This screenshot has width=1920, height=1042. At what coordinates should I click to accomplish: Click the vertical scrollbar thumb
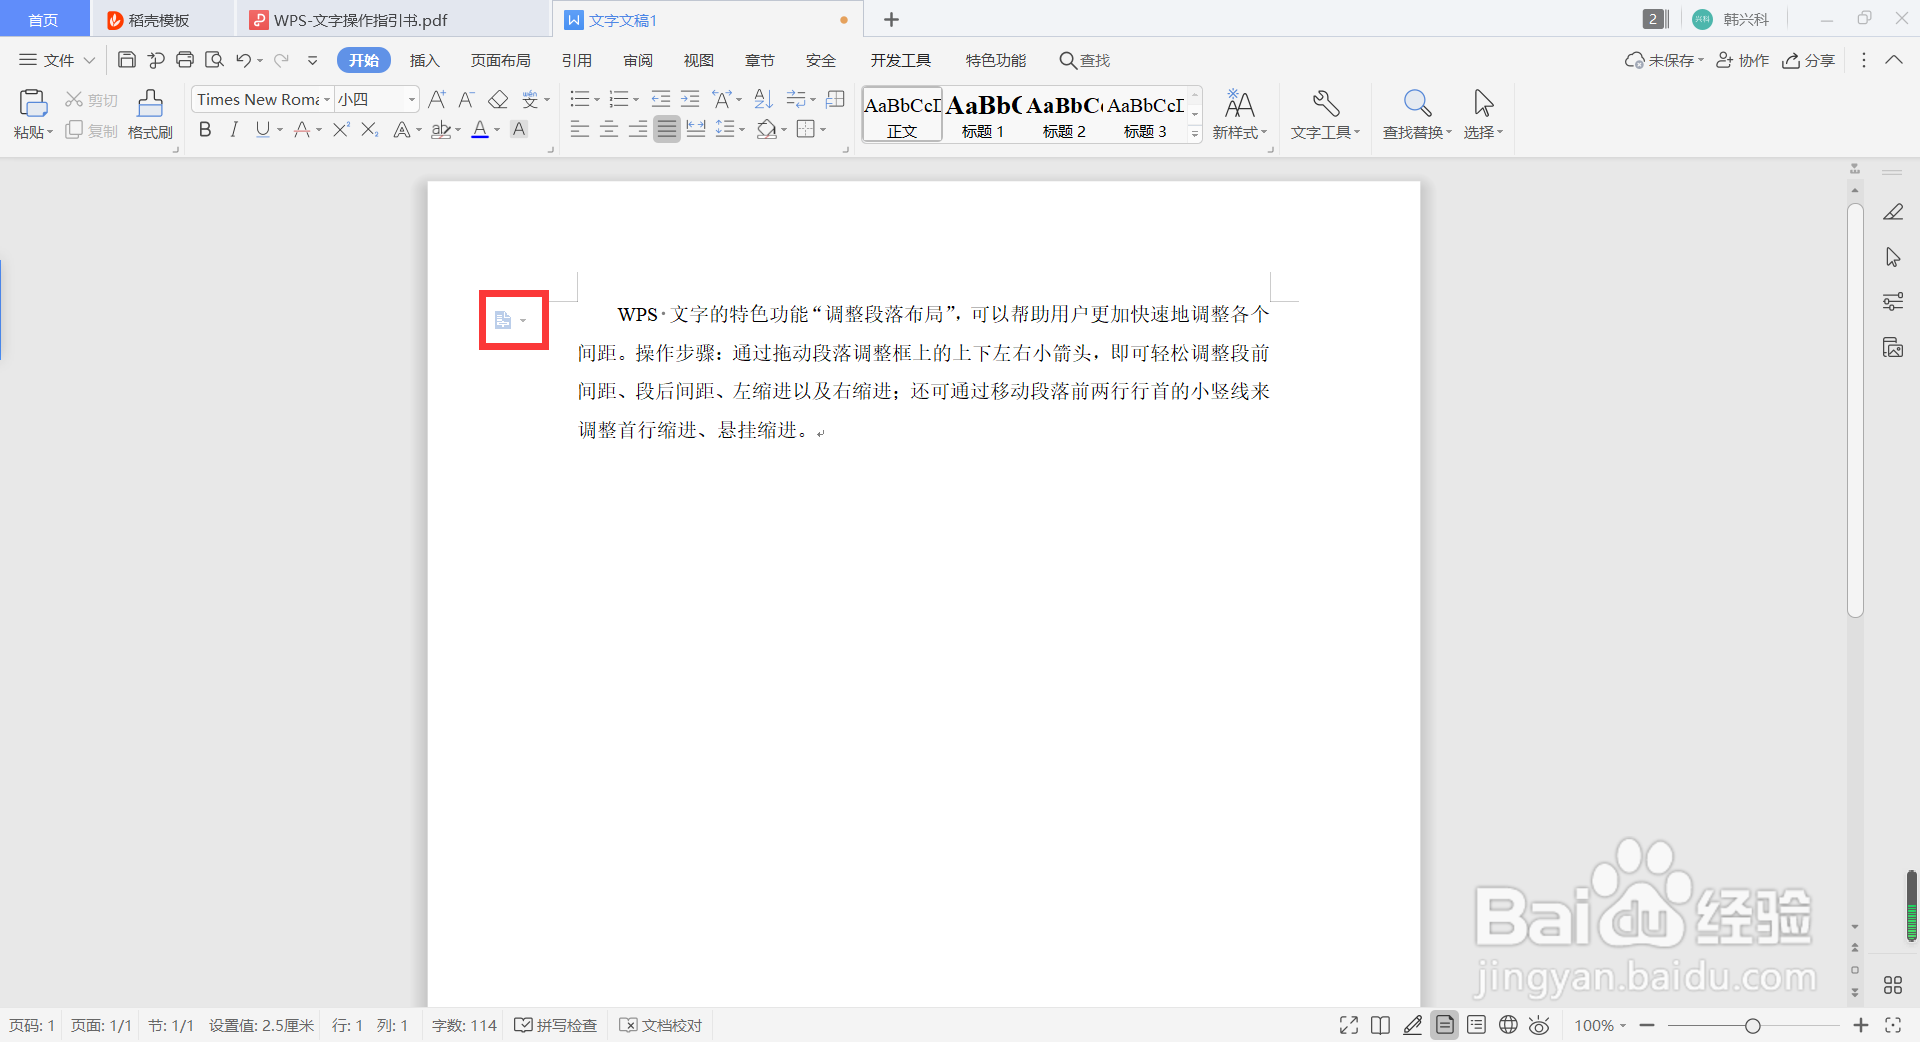point(1855,410)
